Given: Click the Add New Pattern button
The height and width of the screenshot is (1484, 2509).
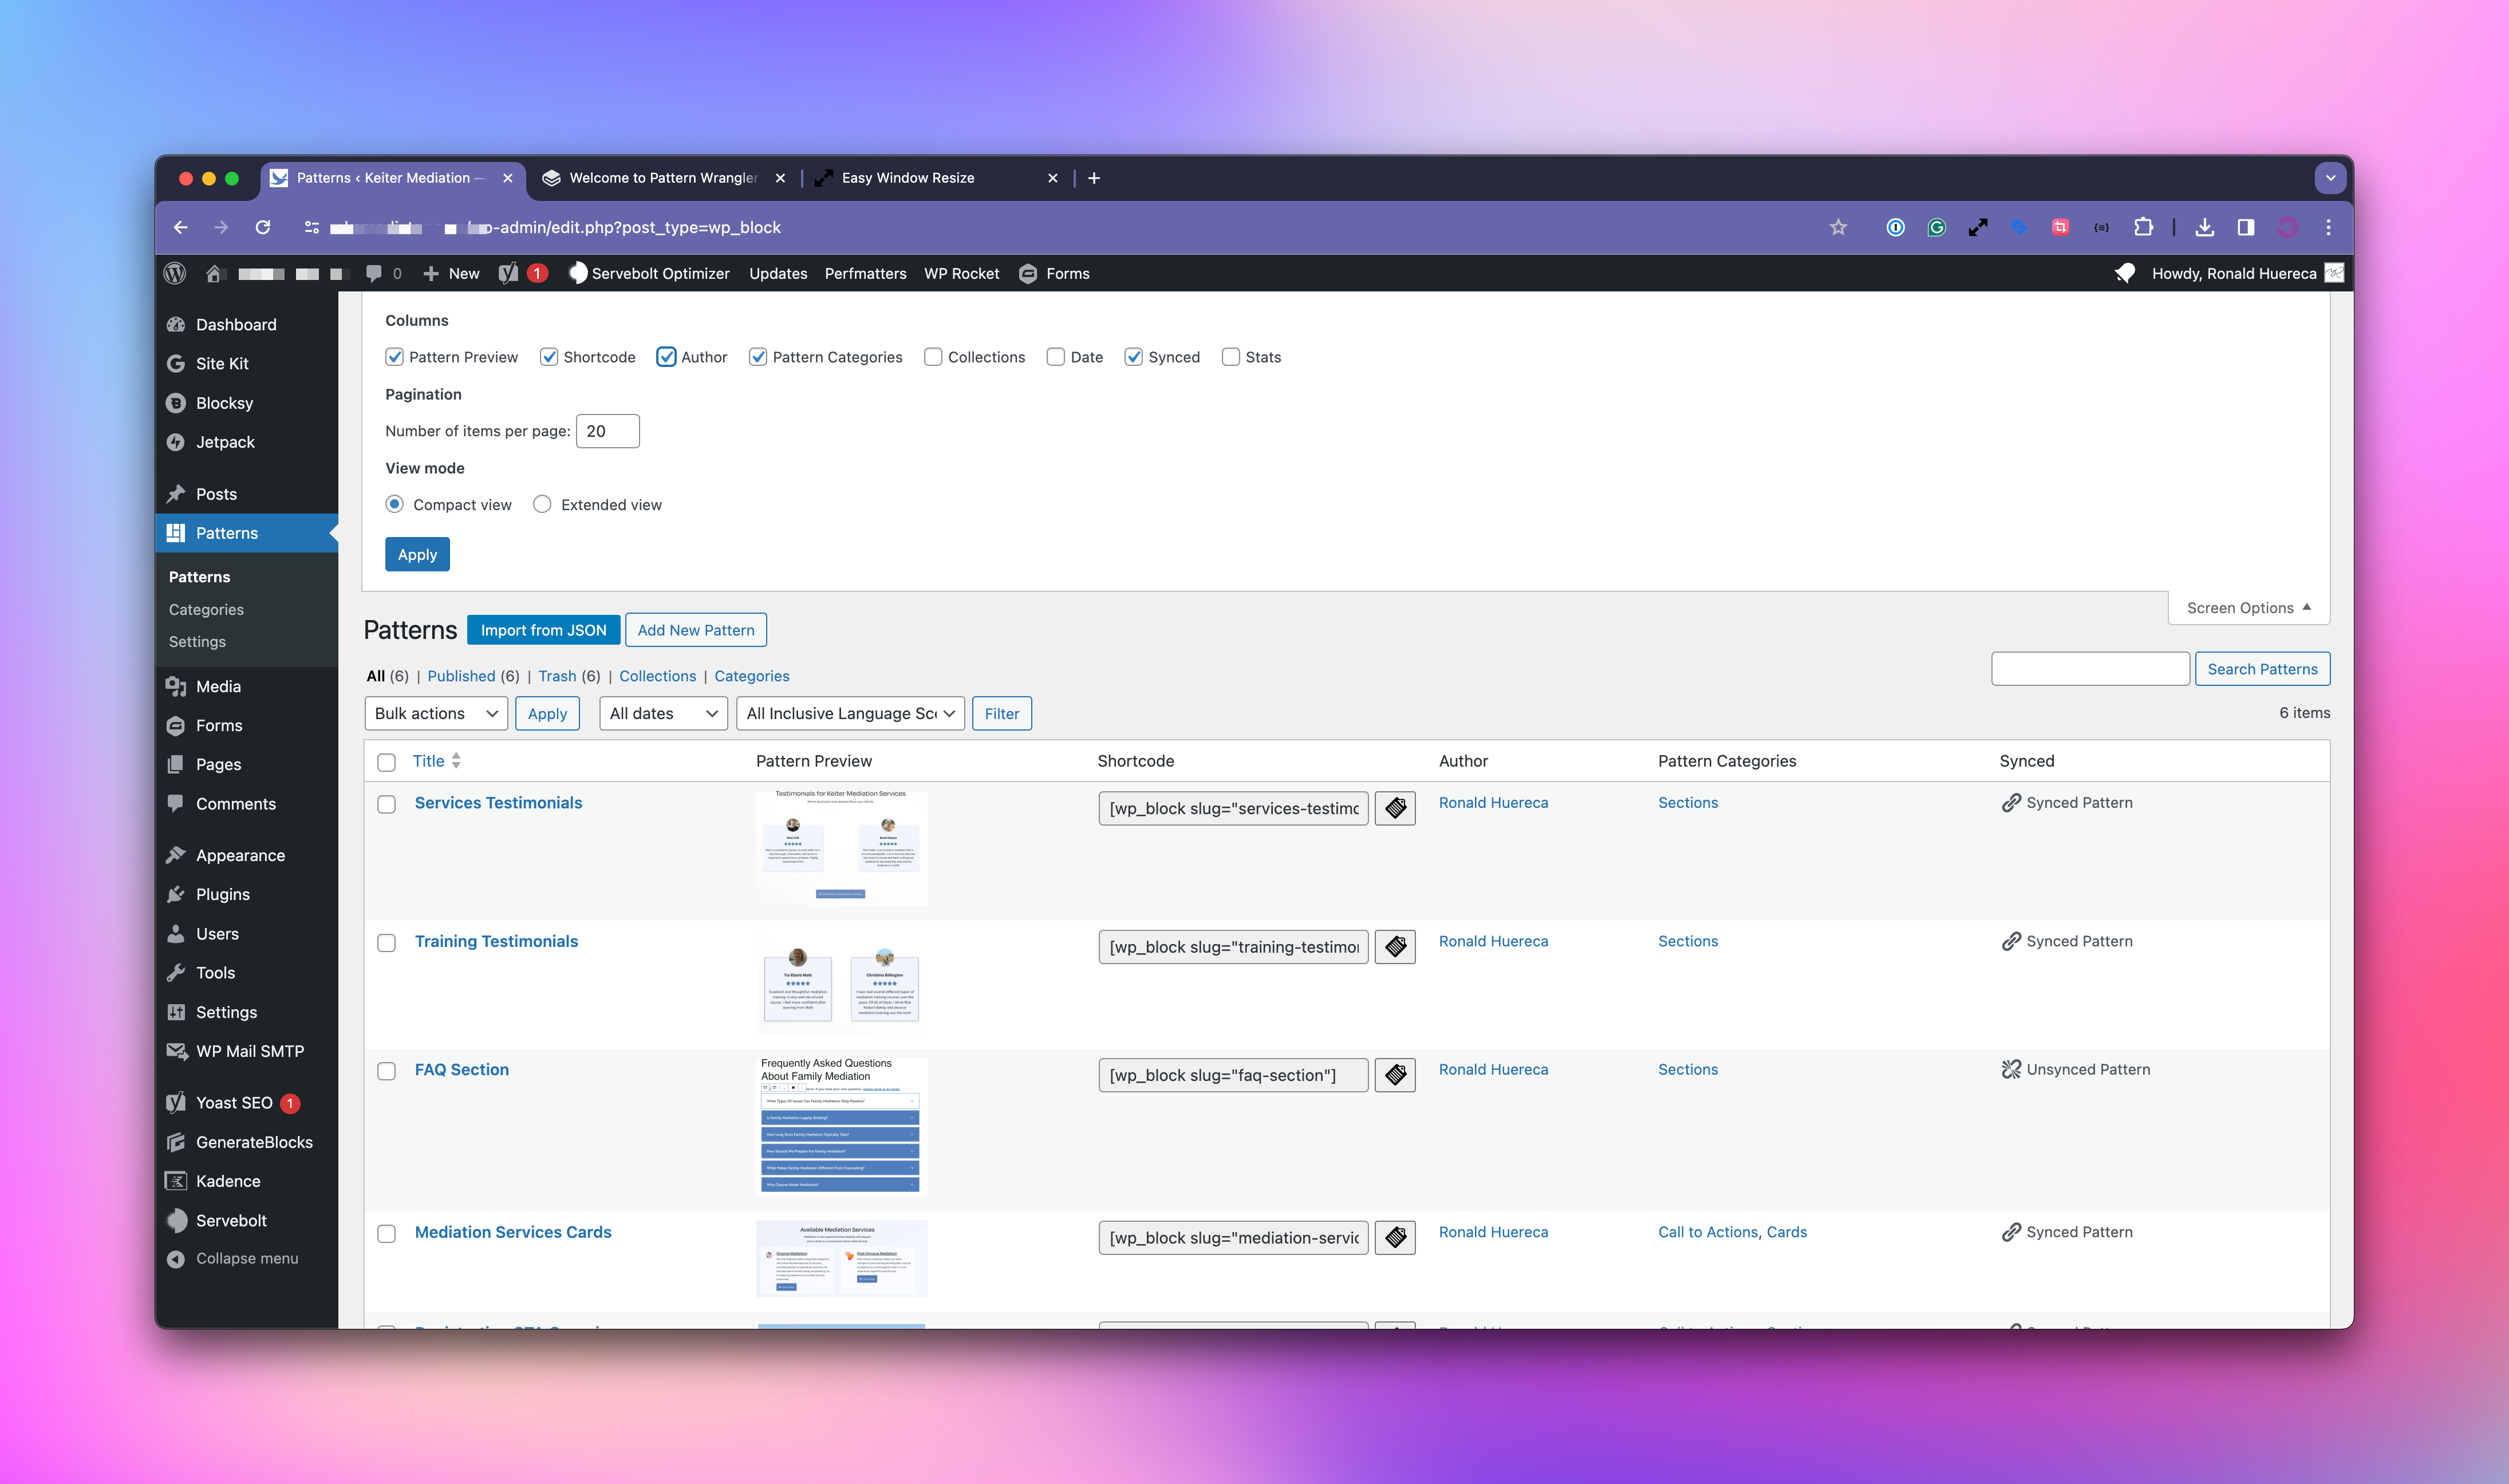Looking at the screenshot, I should [696, 630].
